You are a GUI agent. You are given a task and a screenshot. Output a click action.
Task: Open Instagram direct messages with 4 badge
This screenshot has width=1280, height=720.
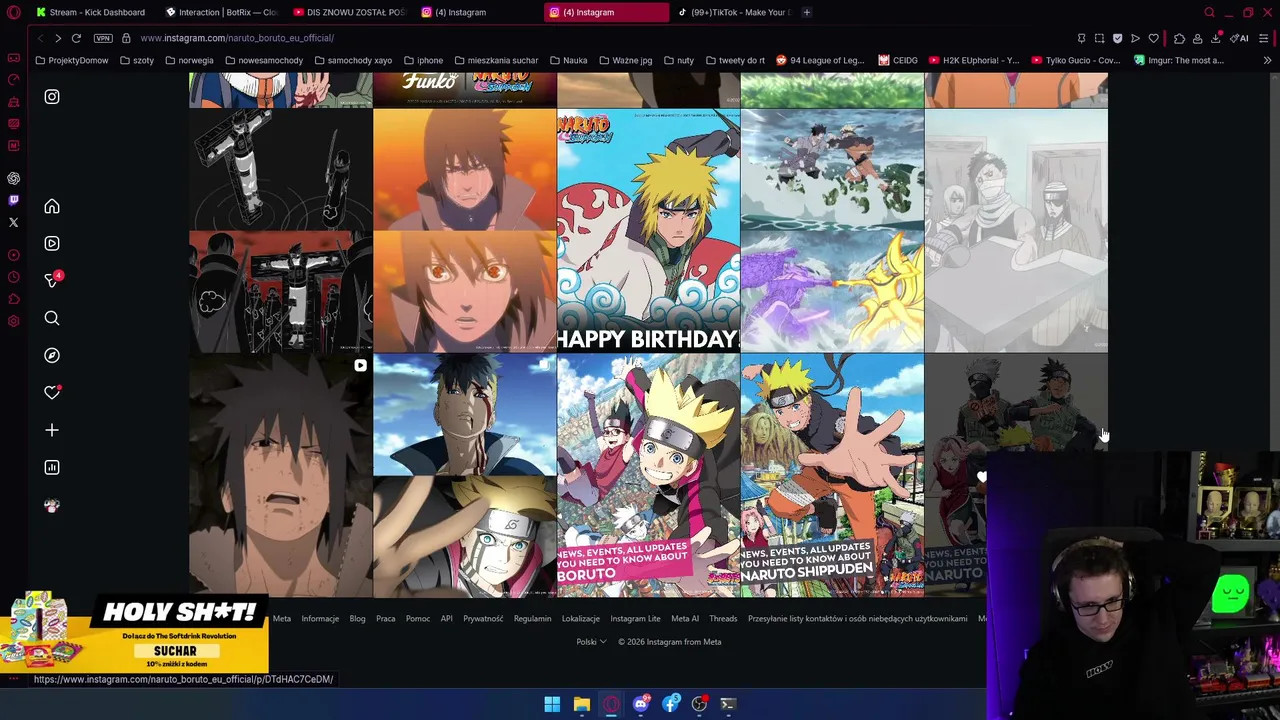tap(52, 280)
